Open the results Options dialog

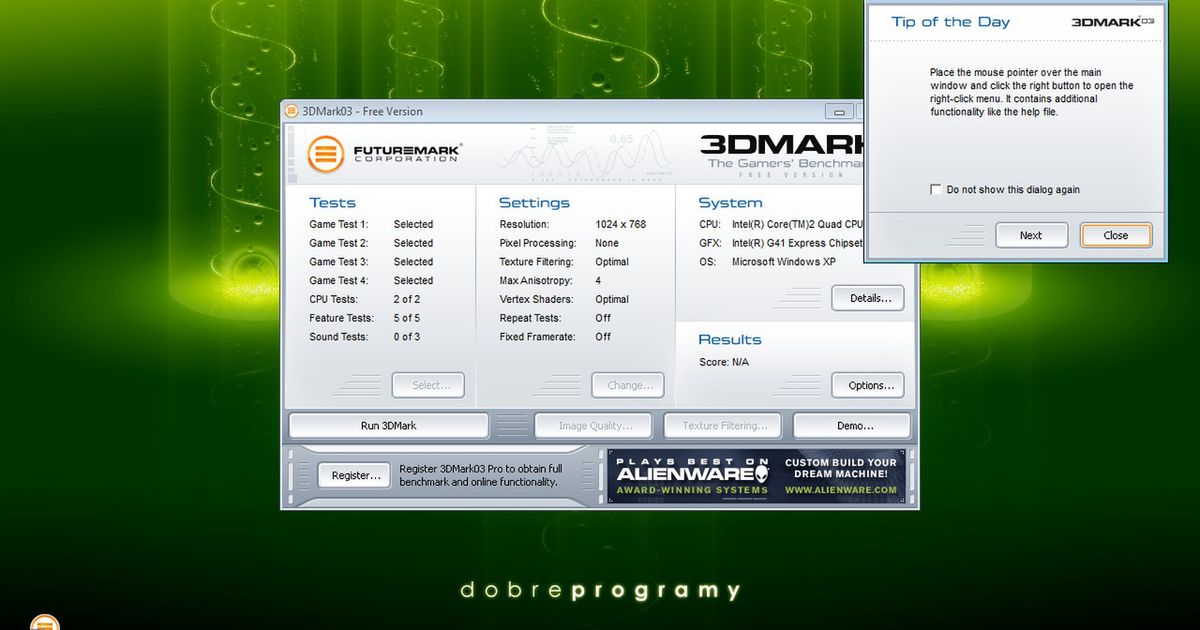(867, 385)
